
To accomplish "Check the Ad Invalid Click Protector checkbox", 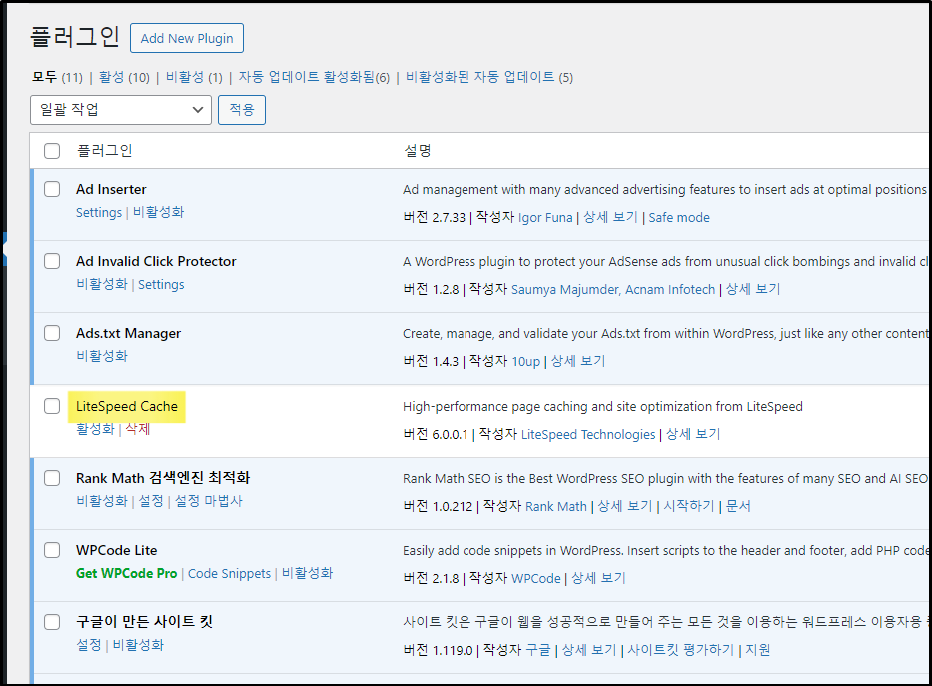I will pos(52,261).
